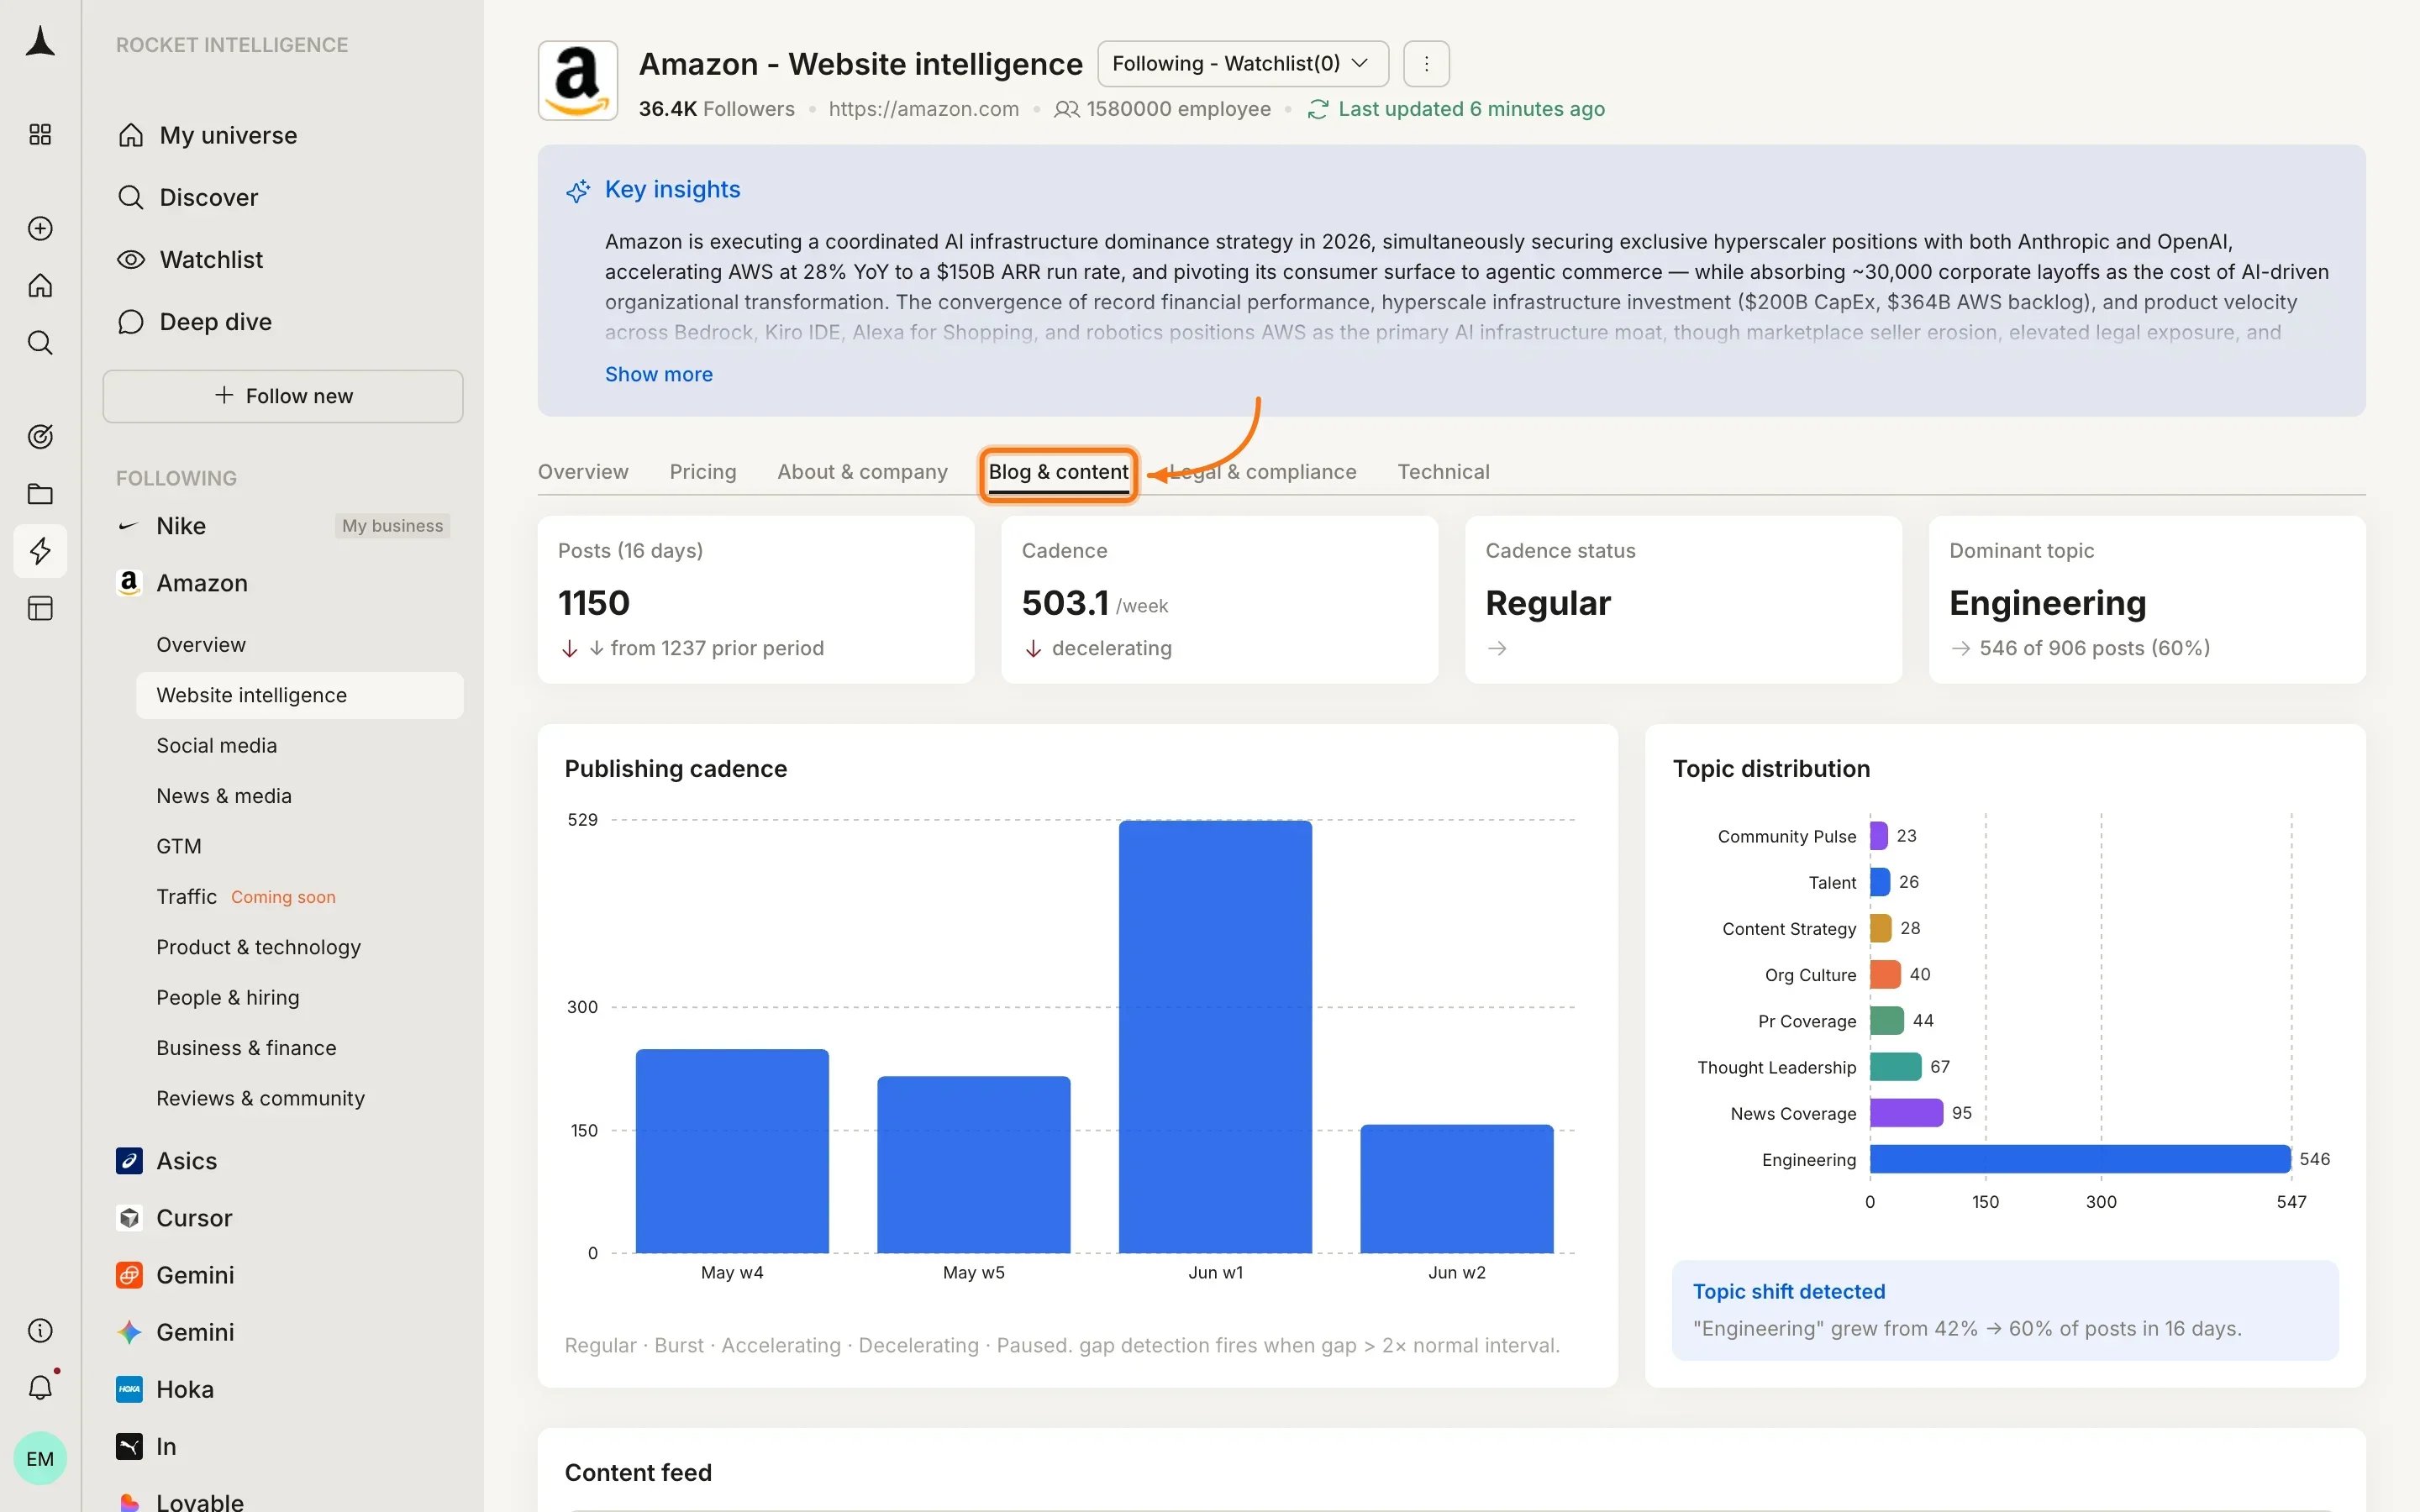The image size is (2420, 1512).
Task: Click the Amazon logo in the page header
Action: click(x=578, y=80)
